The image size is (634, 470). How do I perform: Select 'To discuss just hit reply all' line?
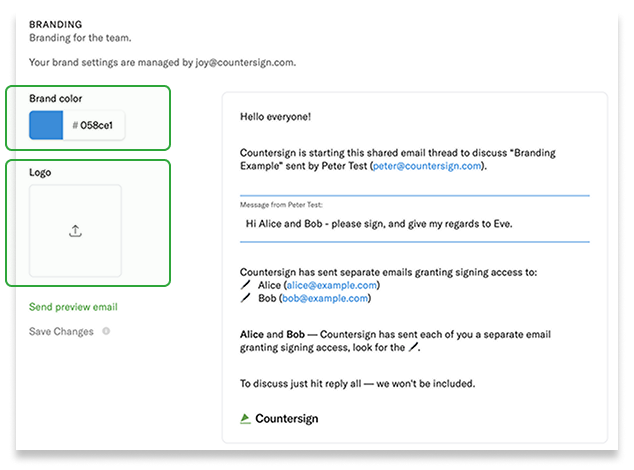(x=357, y=383)
